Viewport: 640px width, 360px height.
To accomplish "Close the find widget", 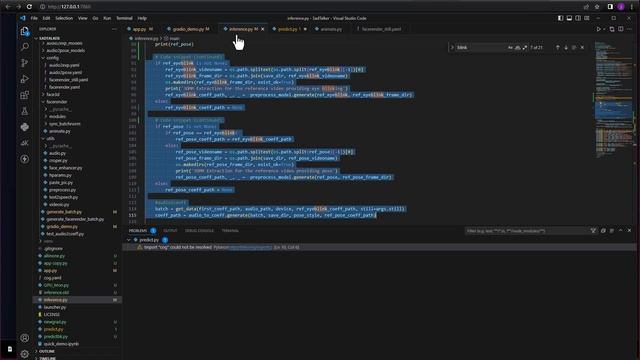I will click(x=582, y=47).
